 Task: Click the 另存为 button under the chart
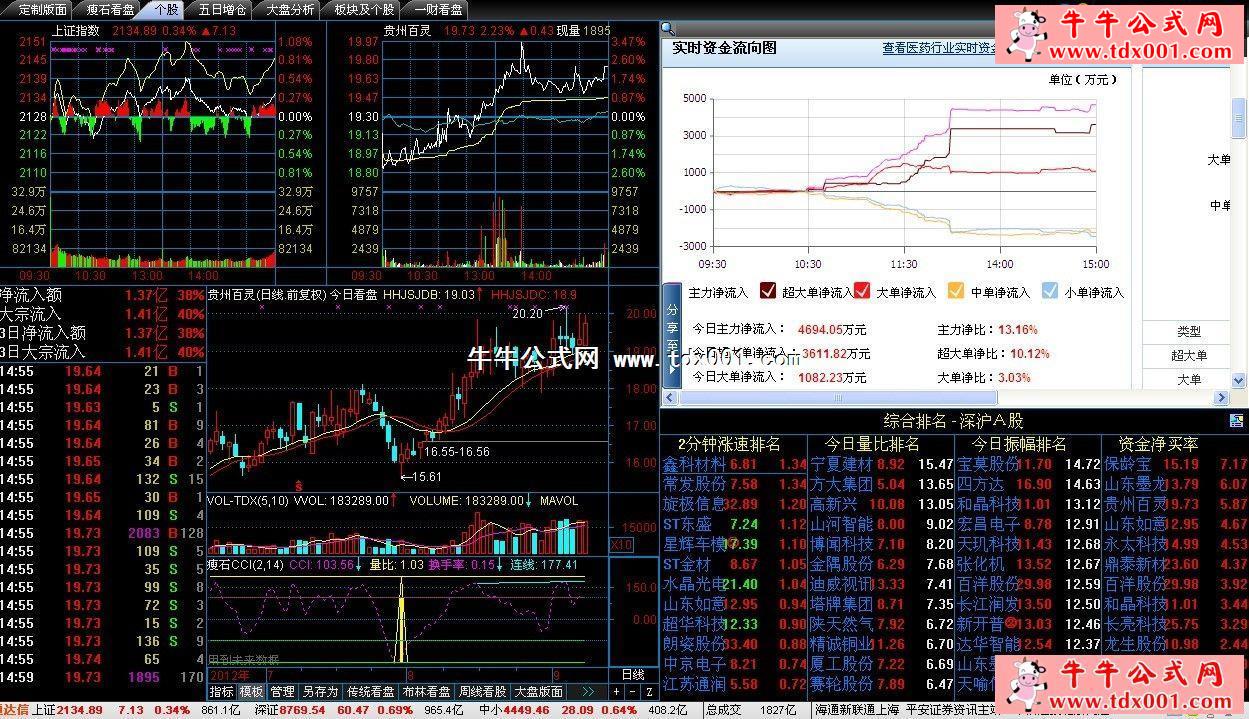pyautogui.click(x=320, y=692)
